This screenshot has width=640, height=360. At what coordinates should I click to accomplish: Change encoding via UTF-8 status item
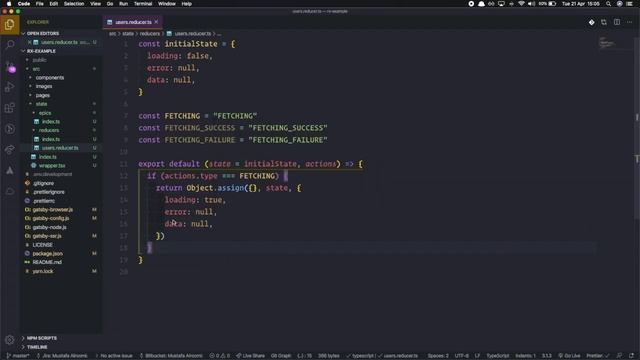[462, 356]
